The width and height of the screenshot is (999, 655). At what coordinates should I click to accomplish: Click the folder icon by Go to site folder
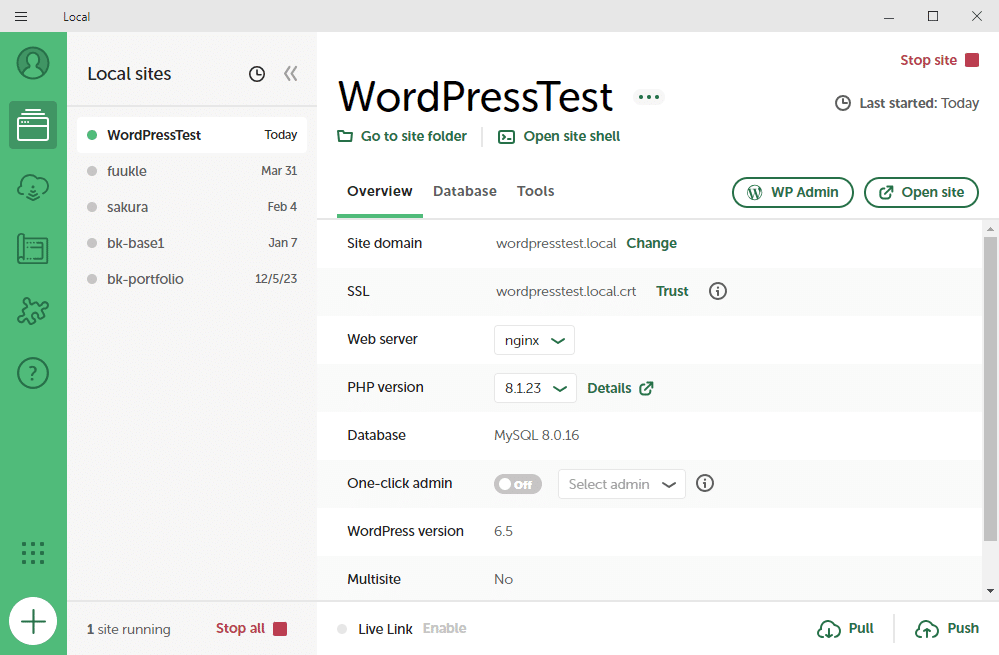click(x=345, y=136)
